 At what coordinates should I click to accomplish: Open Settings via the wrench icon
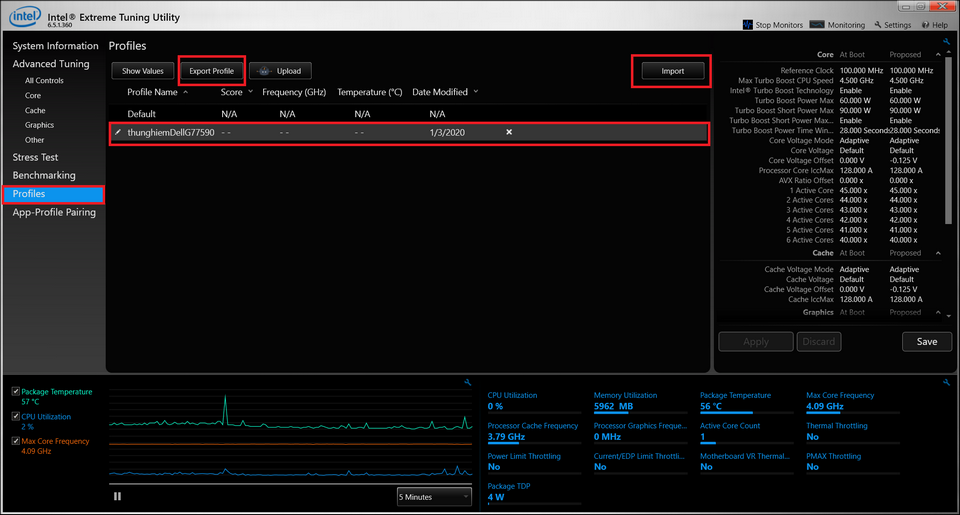(877, 25)
